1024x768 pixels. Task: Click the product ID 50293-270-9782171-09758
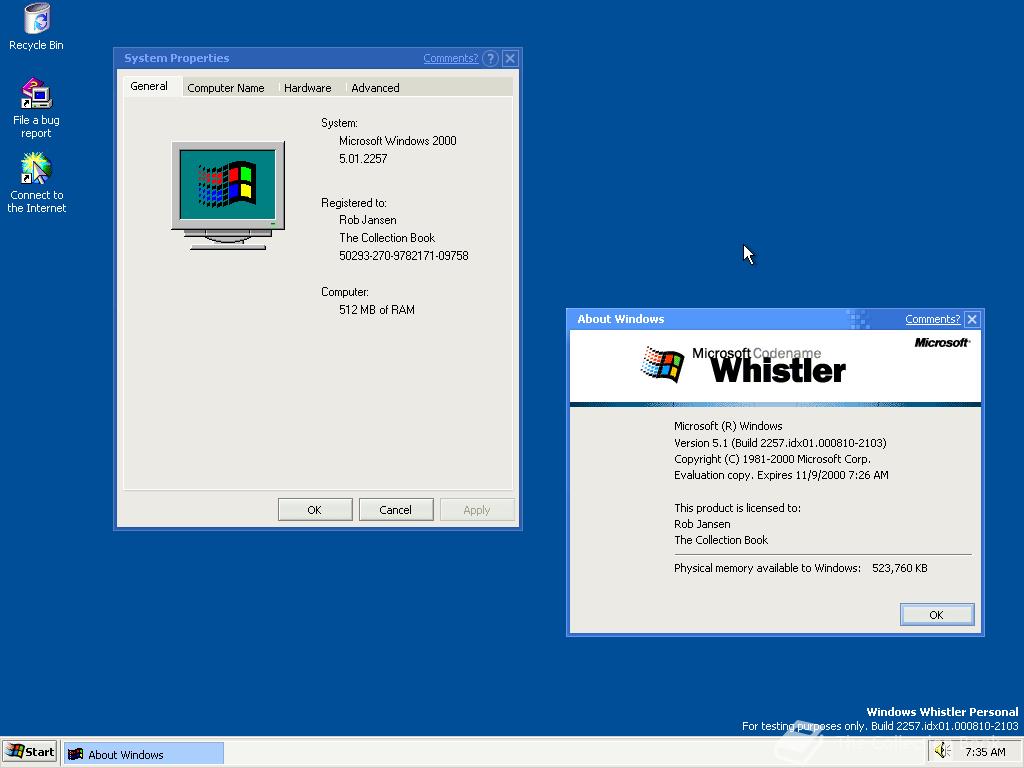(x=404, y=256)
